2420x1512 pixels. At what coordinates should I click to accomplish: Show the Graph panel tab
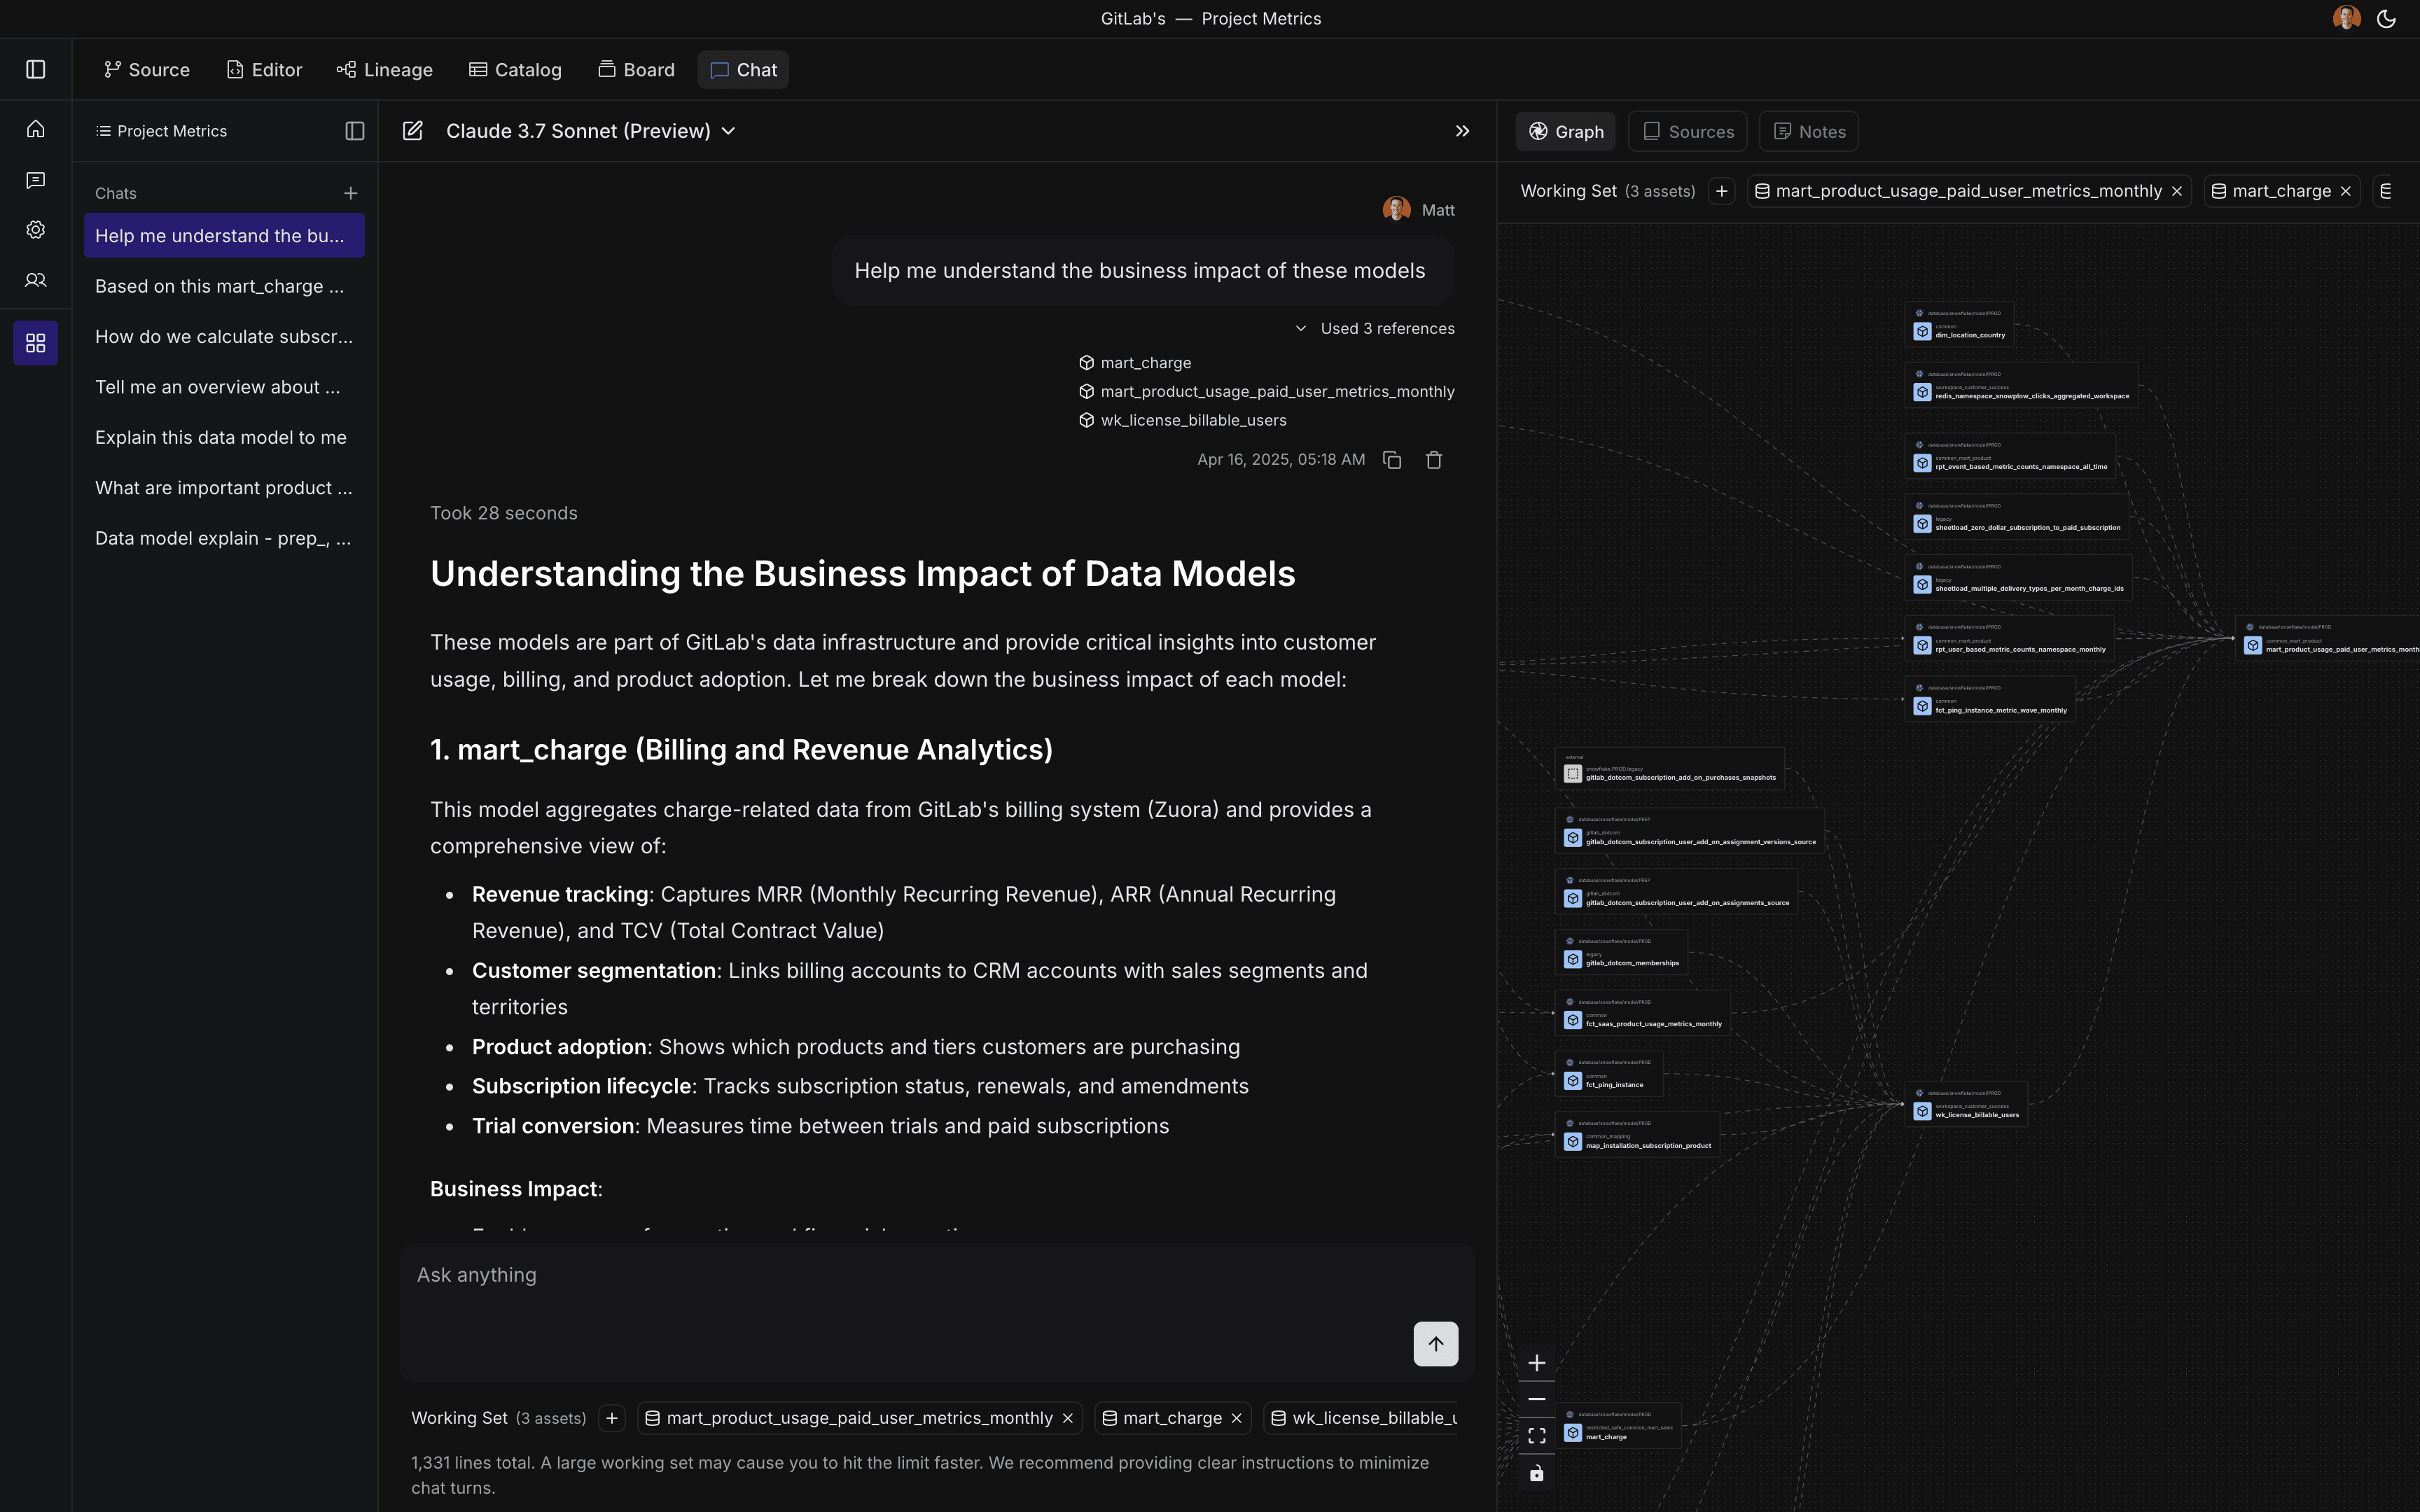point(1566,132)
